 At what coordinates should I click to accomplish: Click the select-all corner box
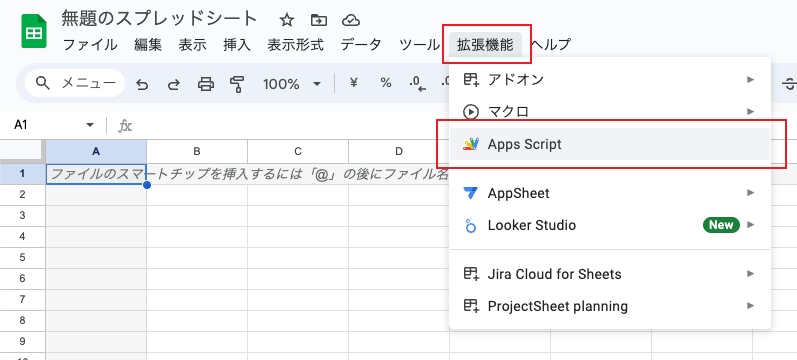(x=22, y=151)
